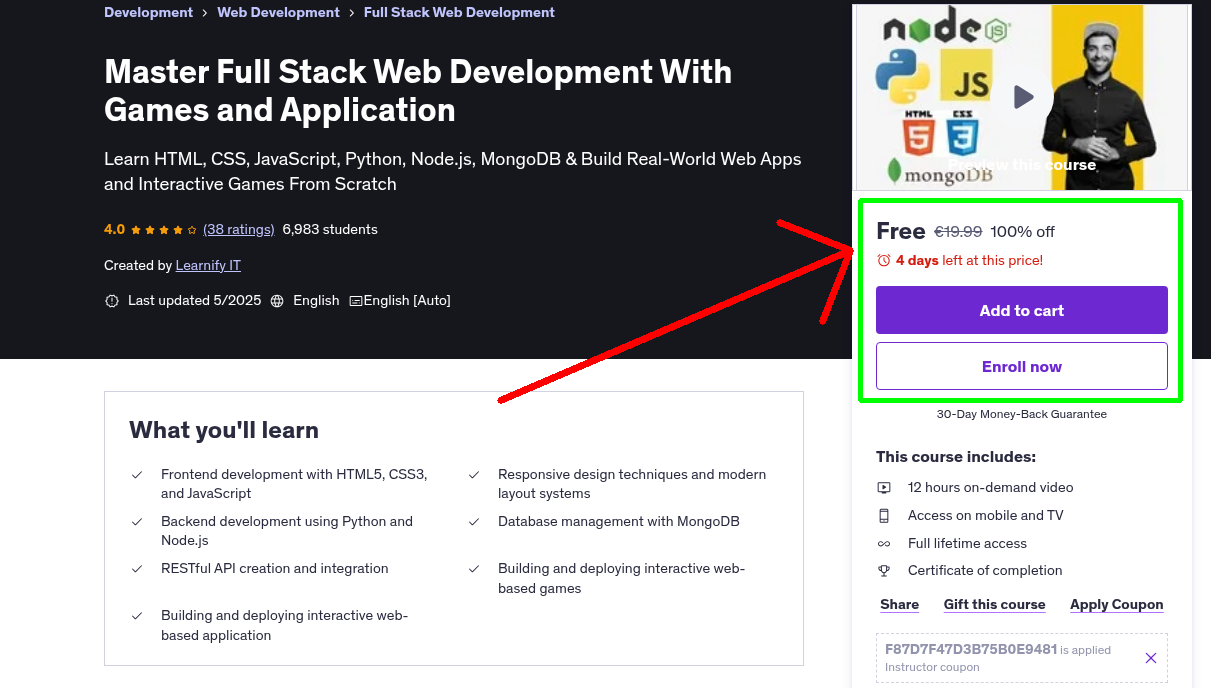Click Gift this course
The height and width of the screenshot is (688, 1211).
(x=994, y=605)
